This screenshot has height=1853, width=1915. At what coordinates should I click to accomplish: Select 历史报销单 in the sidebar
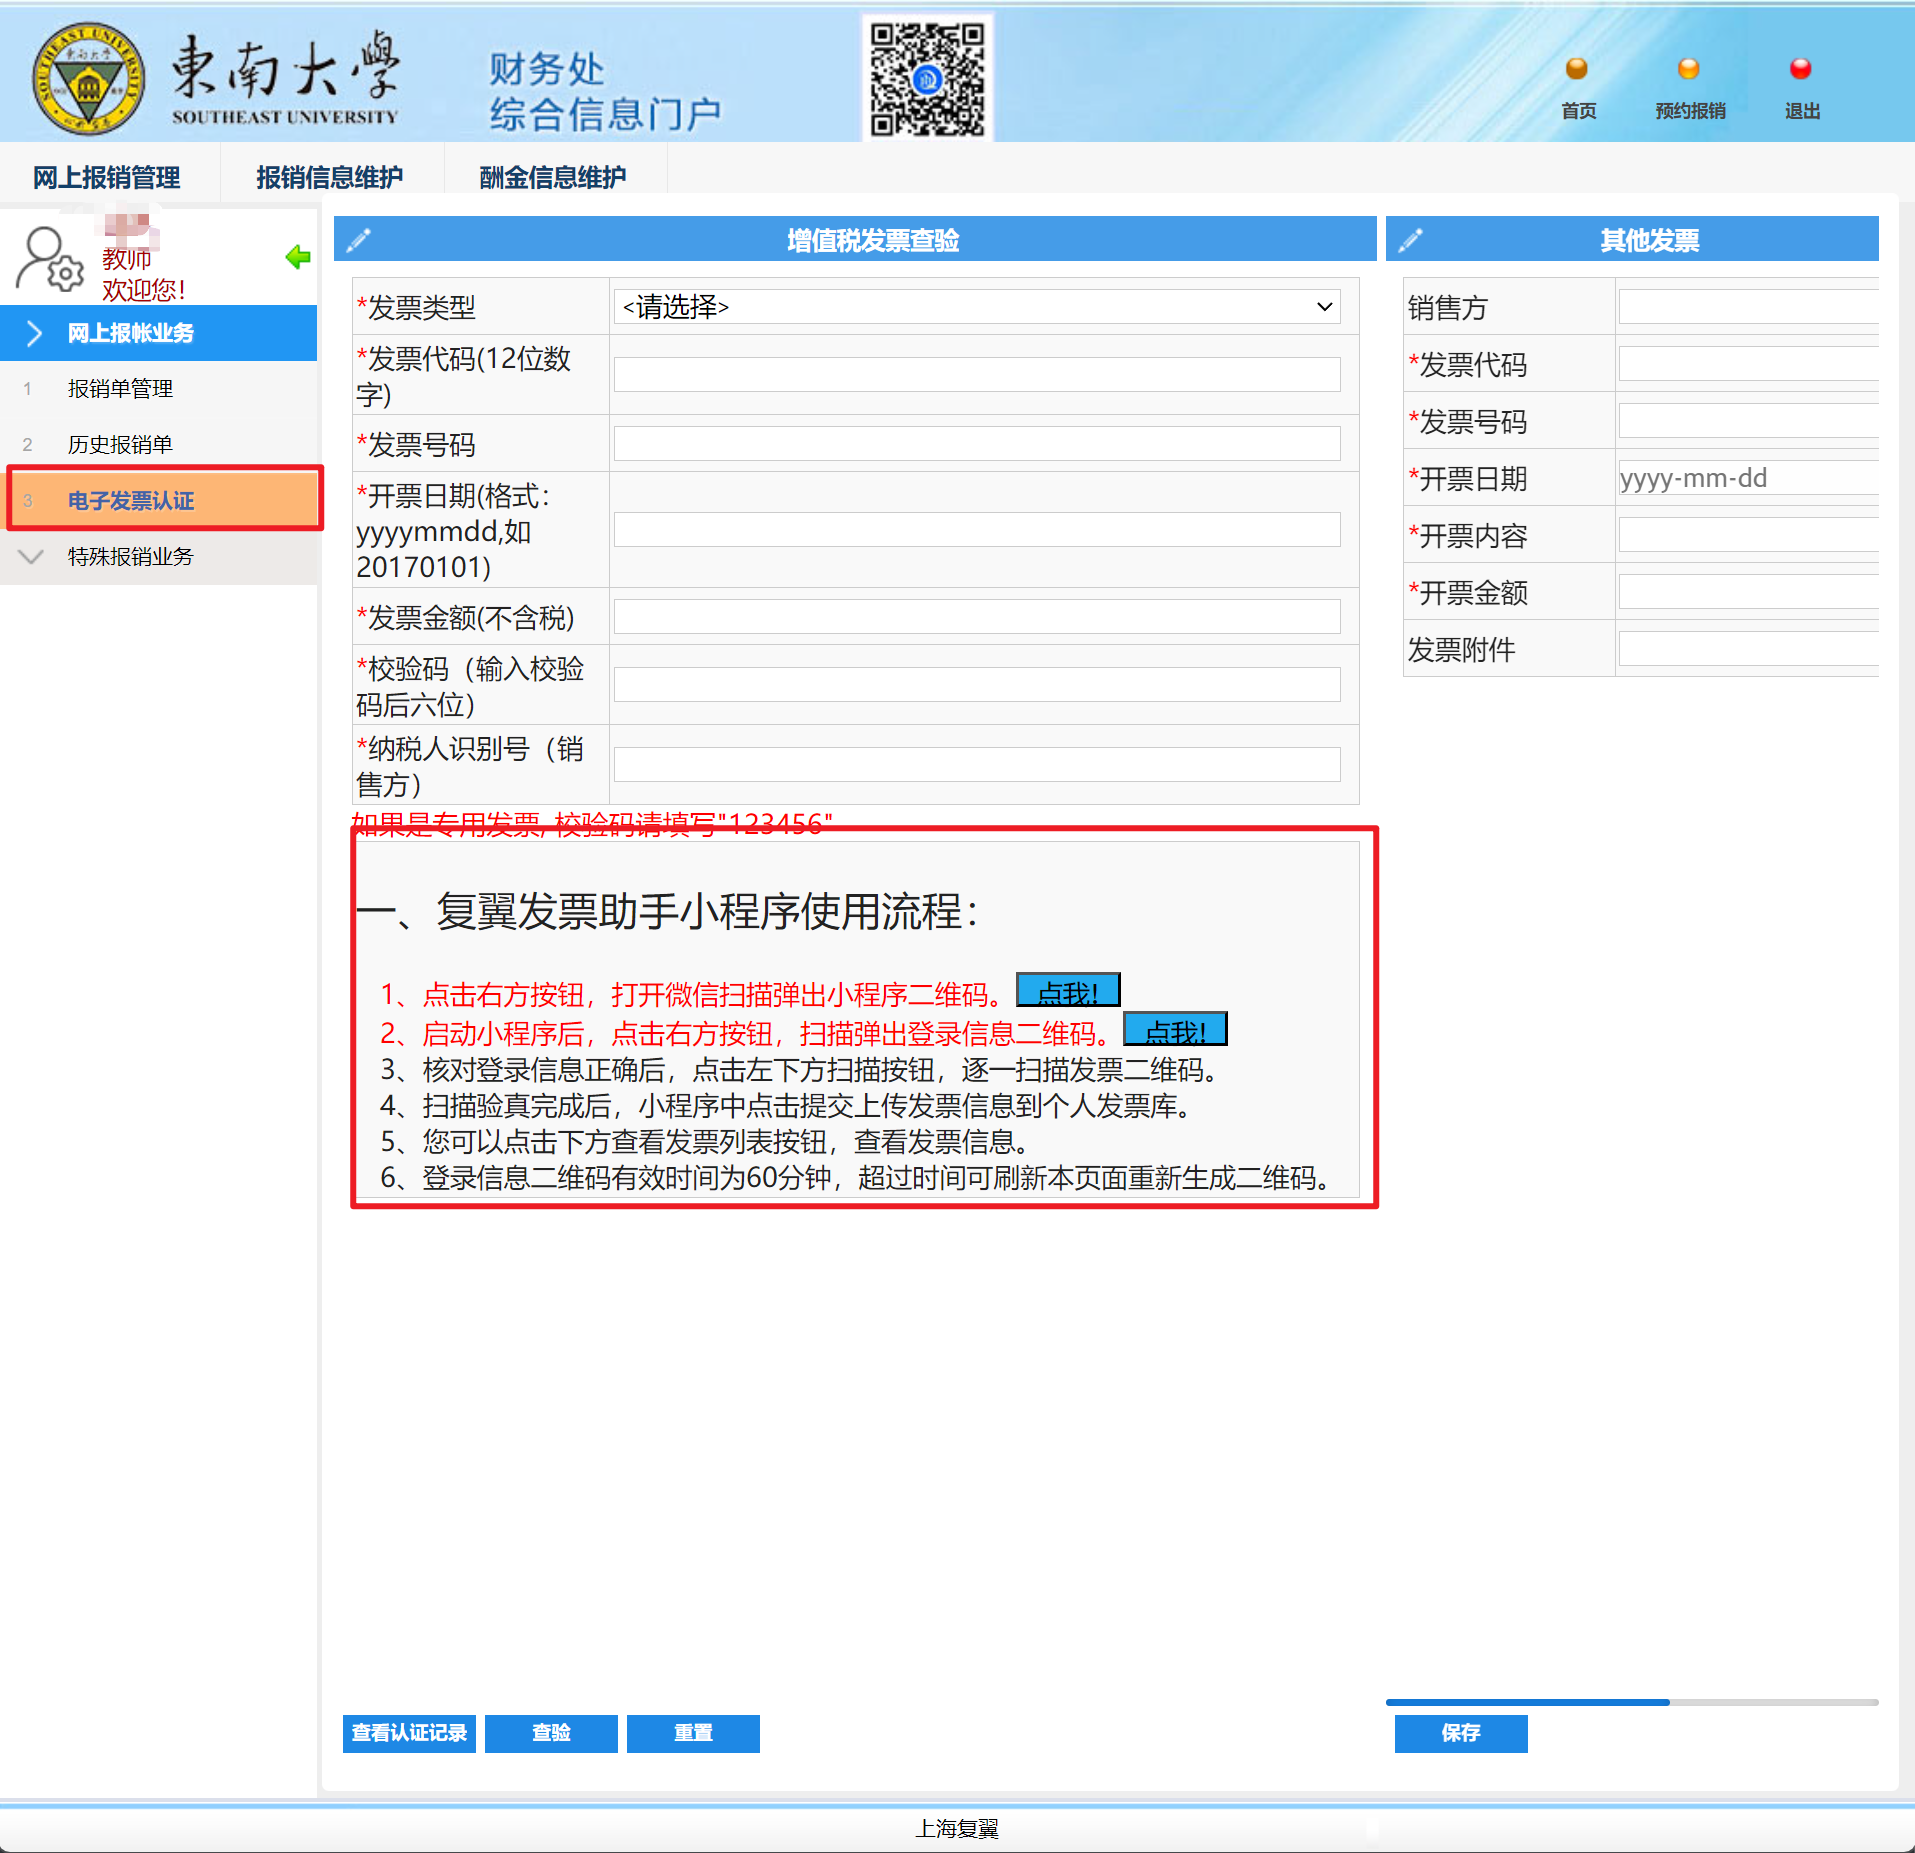tap(120, 445)
